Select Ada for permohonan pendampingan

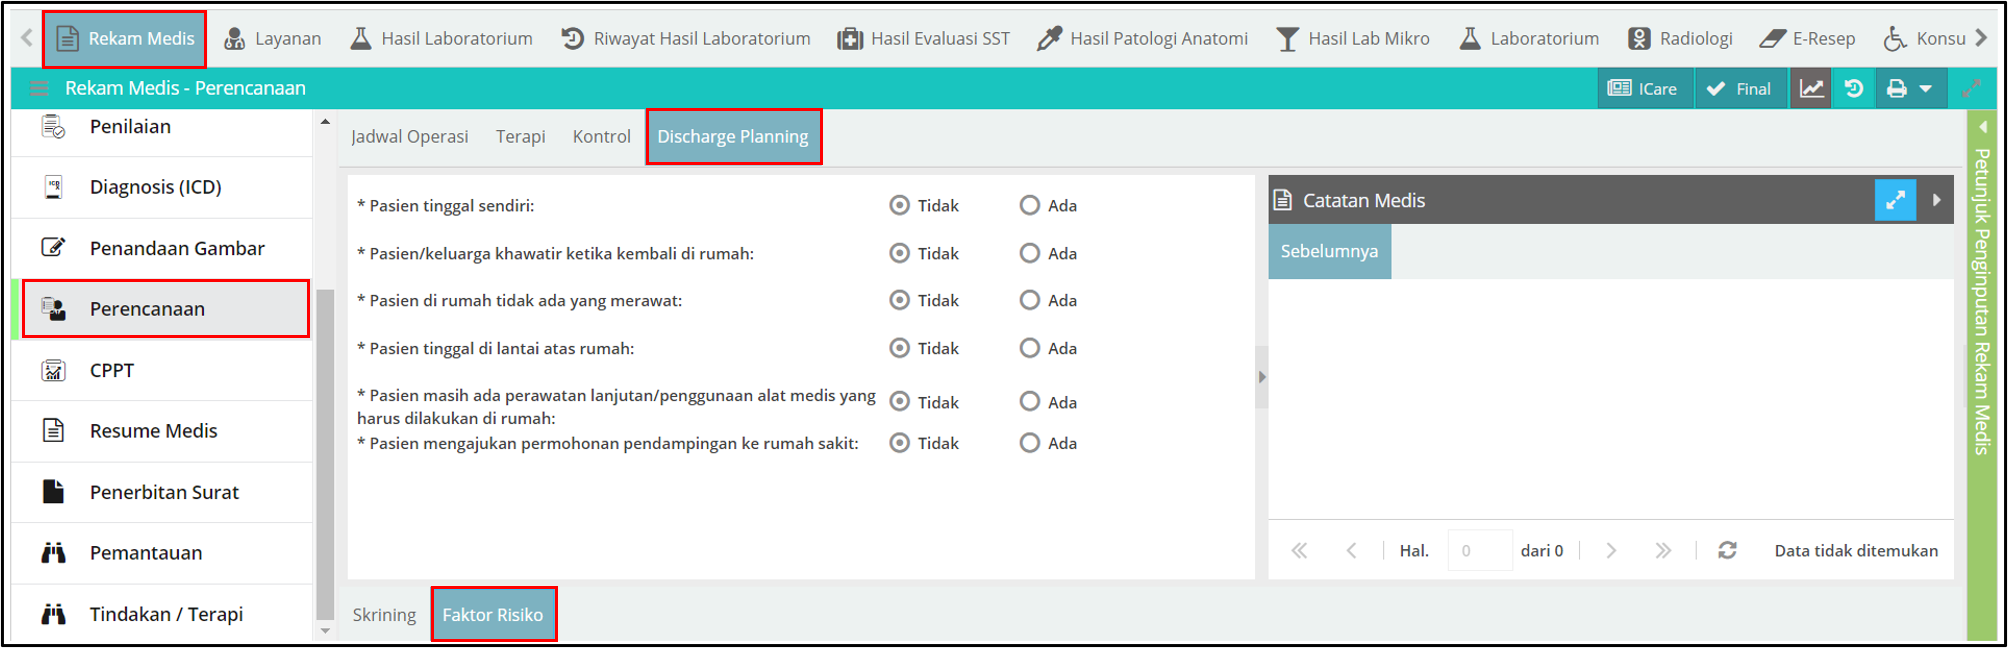click(x=1030, y=443)
